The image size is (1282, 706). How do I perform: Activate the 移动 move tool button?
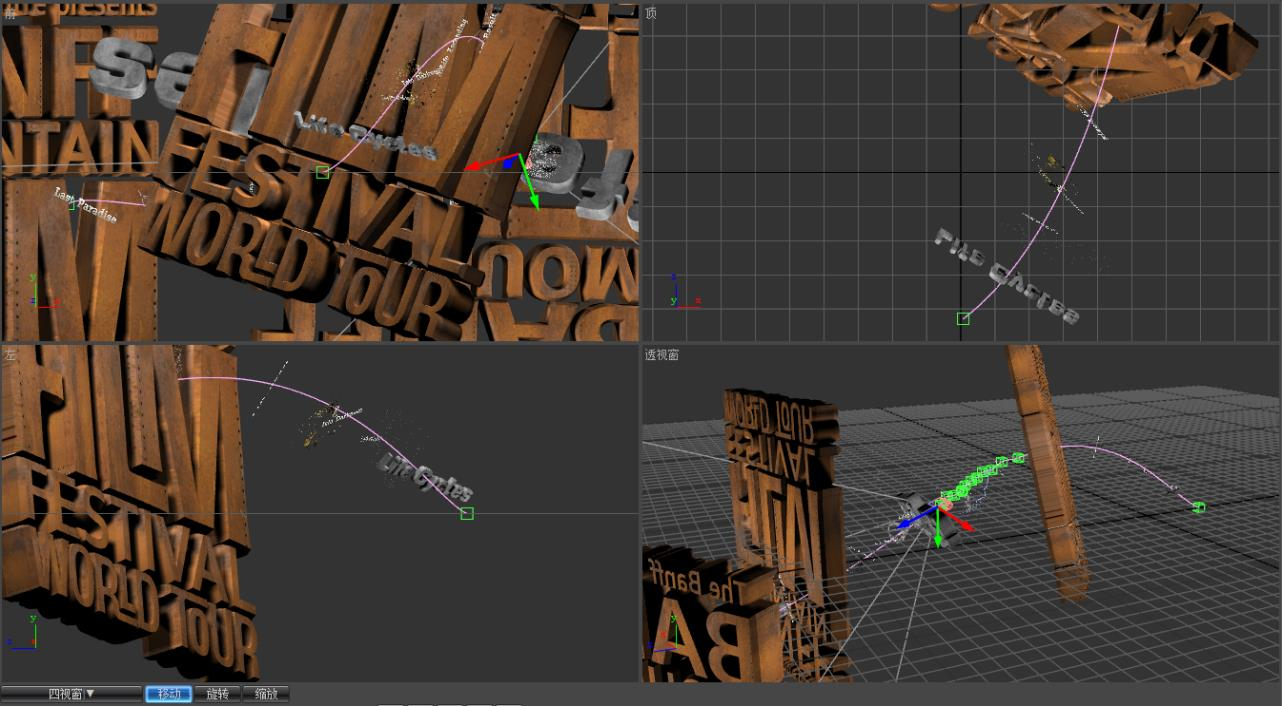coord(168,693)
